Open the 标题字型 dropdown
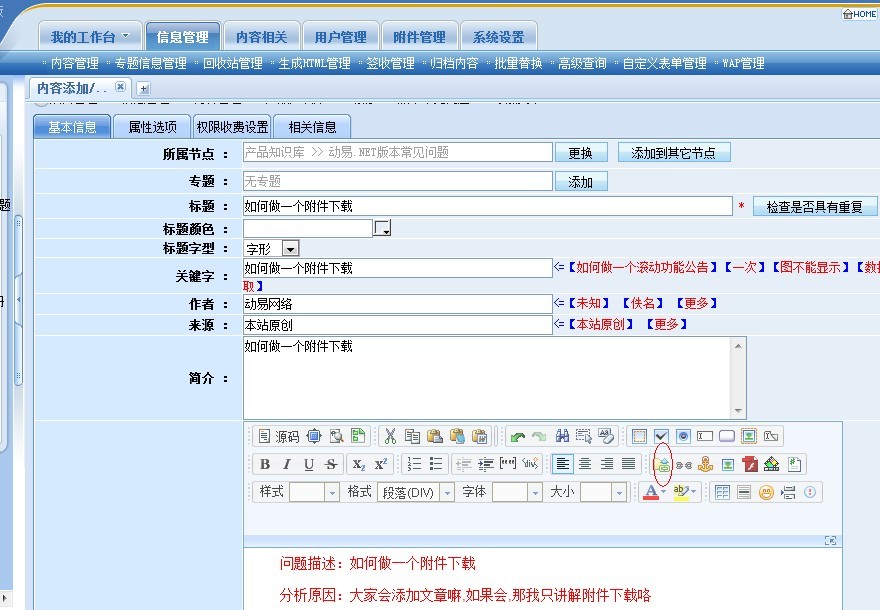 (290, 248)
